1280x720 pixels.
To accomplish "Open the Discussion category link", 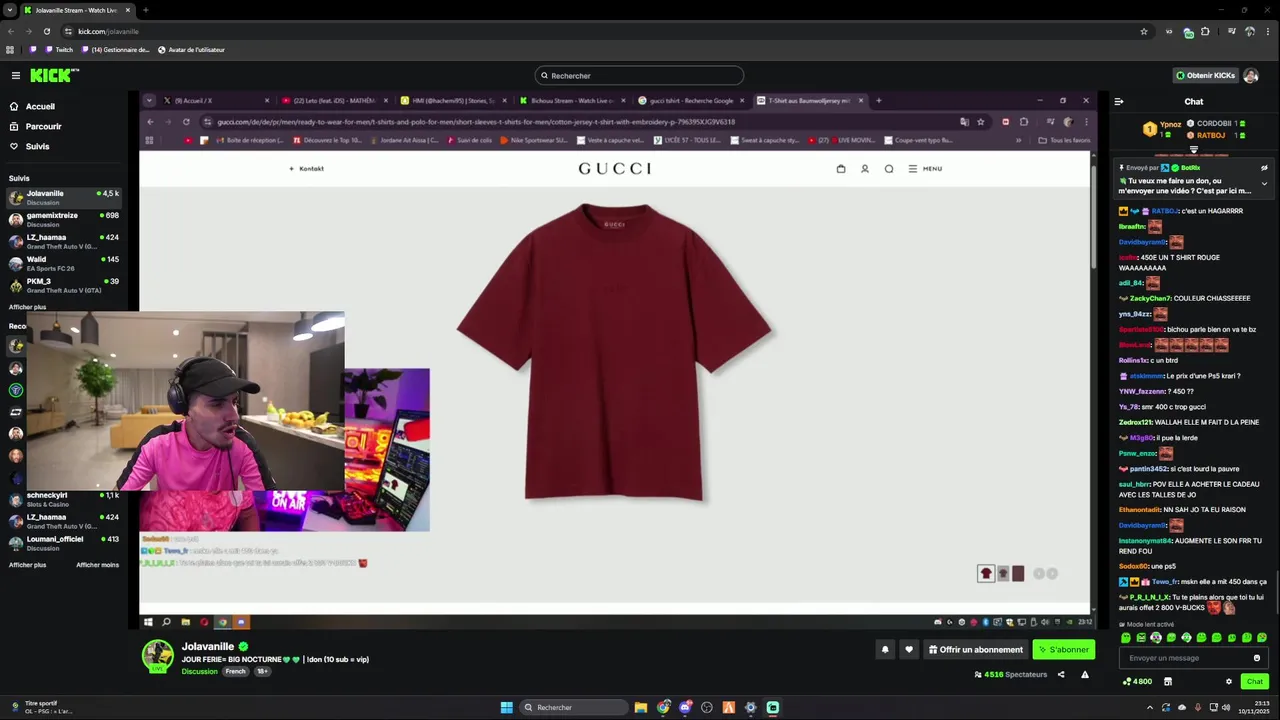I will coord(199,672).
